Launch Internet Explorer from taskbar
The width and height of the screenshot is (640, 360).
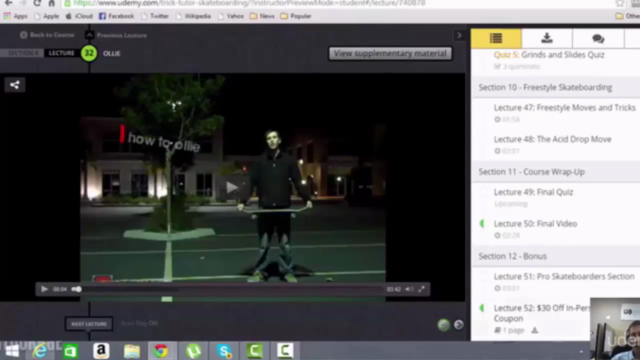[x=40, y=351]
